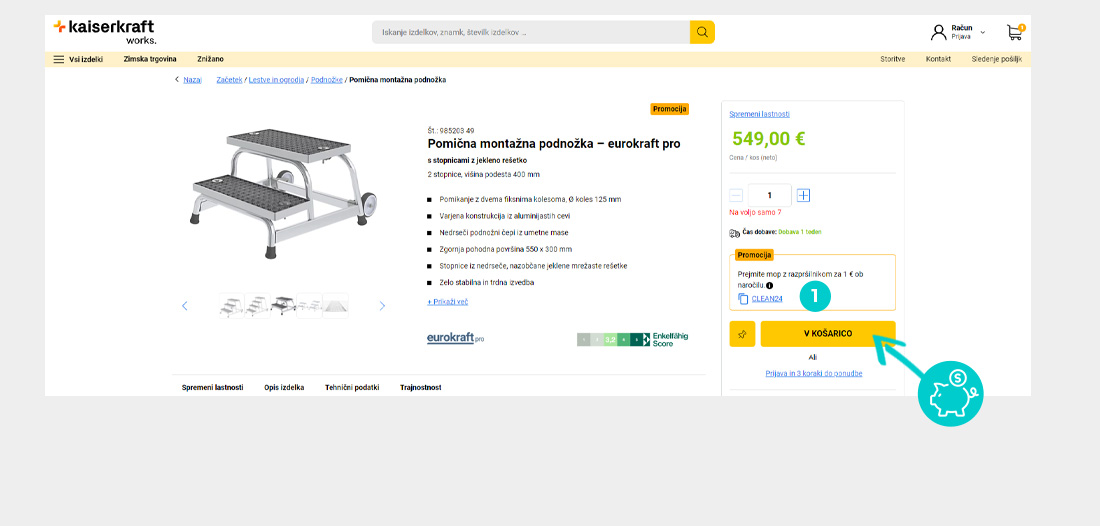The height and width of the screenshot is (526, 1100).
Task: Switch to Opis izdelka tab
Action: (x=284, y=388)
